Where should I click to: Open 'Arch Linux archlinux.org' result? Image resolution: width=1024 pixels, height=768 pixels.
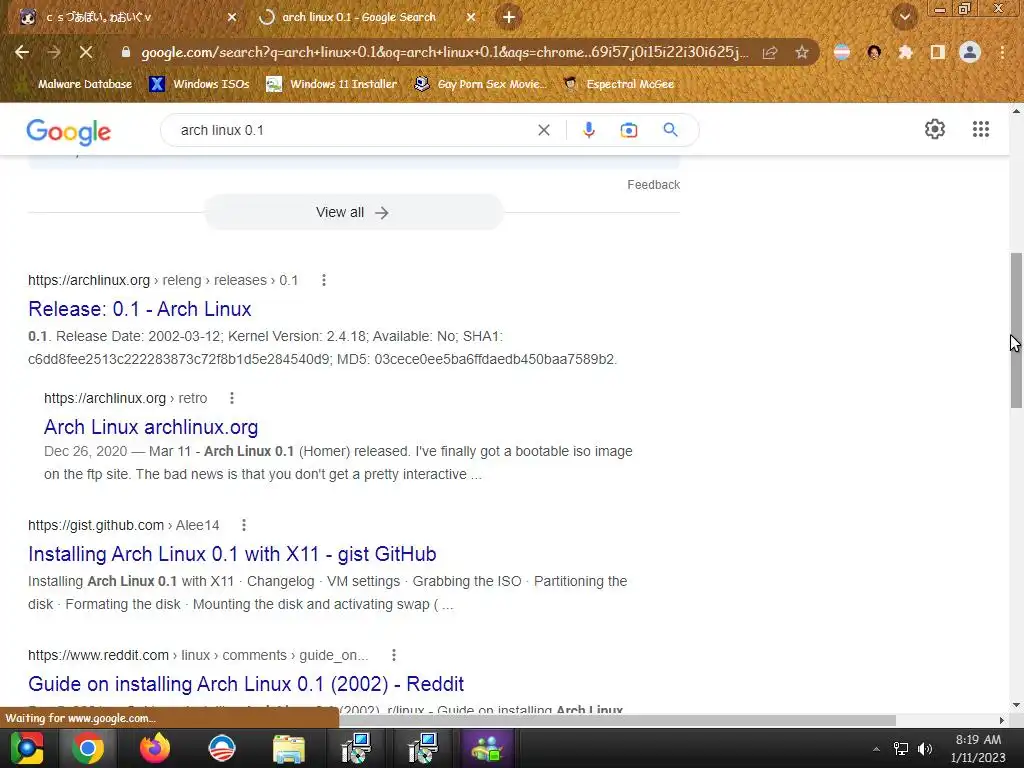pyautogui.click(x=151, y=427)
